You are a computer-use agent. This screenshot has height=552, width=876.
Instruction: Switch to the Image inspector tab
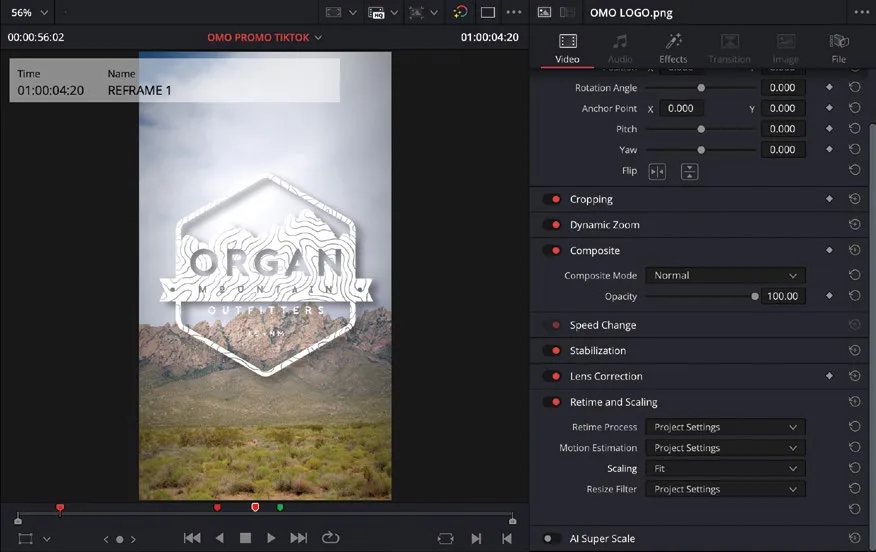785,48
